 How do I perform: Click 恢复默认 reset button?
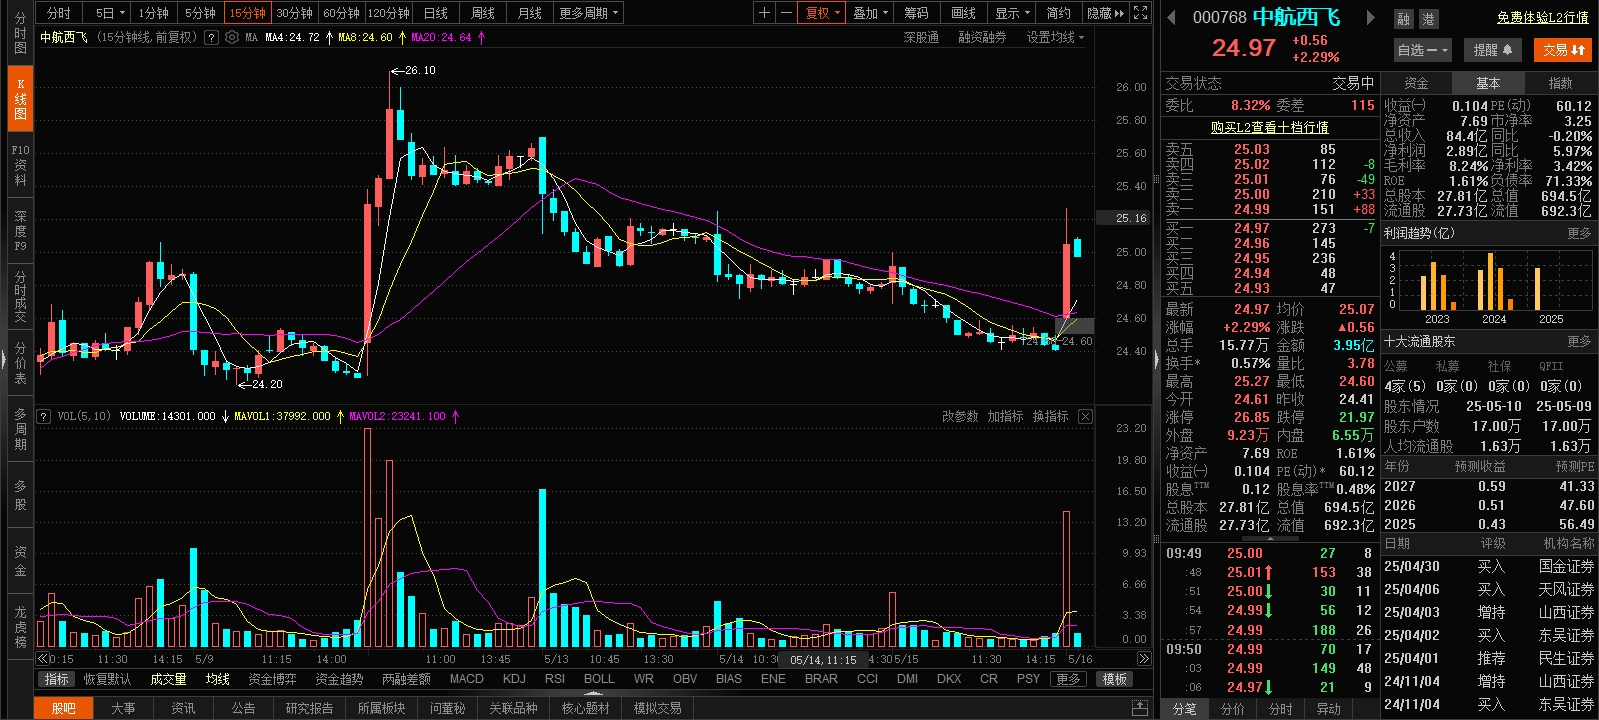(x=107, y=679)
